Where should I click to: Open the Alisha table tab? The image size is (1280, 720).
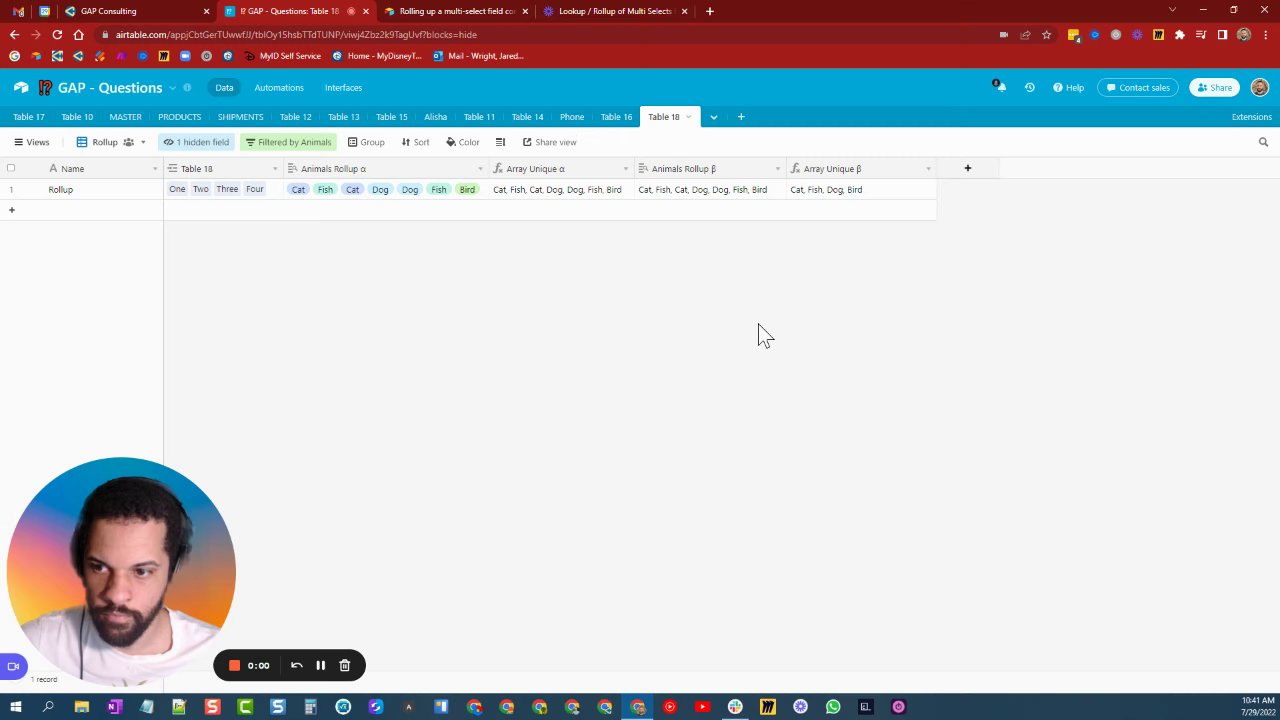[x=435, y=117]
